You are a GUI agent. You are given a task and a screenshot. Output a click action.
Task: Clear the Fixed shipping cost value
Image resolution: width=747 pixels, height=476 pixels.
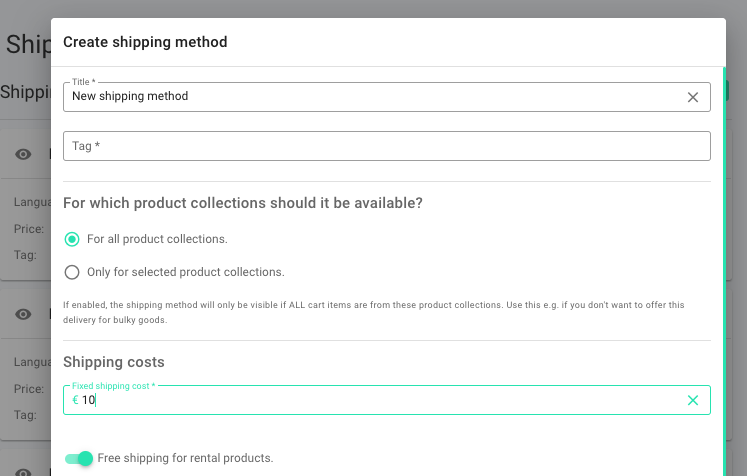click(693, 400)
